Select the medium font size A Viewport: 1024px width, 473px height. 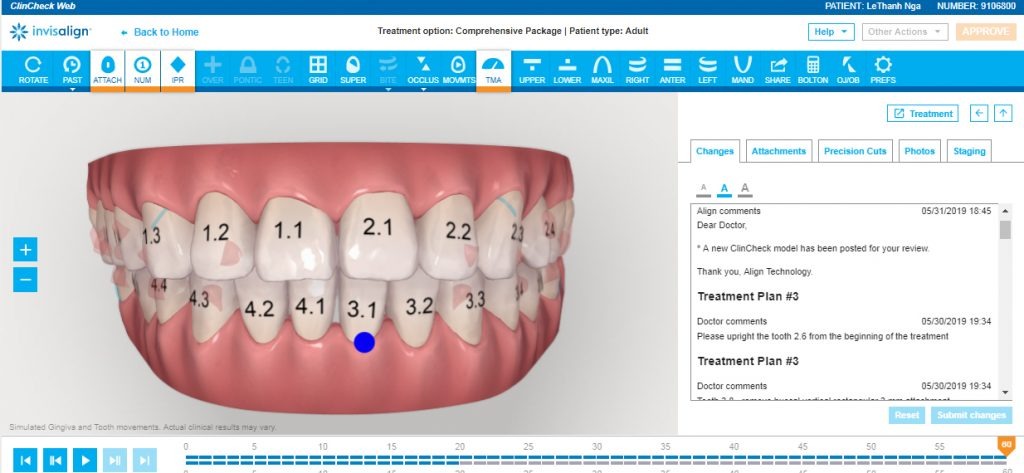coord(724,189)
